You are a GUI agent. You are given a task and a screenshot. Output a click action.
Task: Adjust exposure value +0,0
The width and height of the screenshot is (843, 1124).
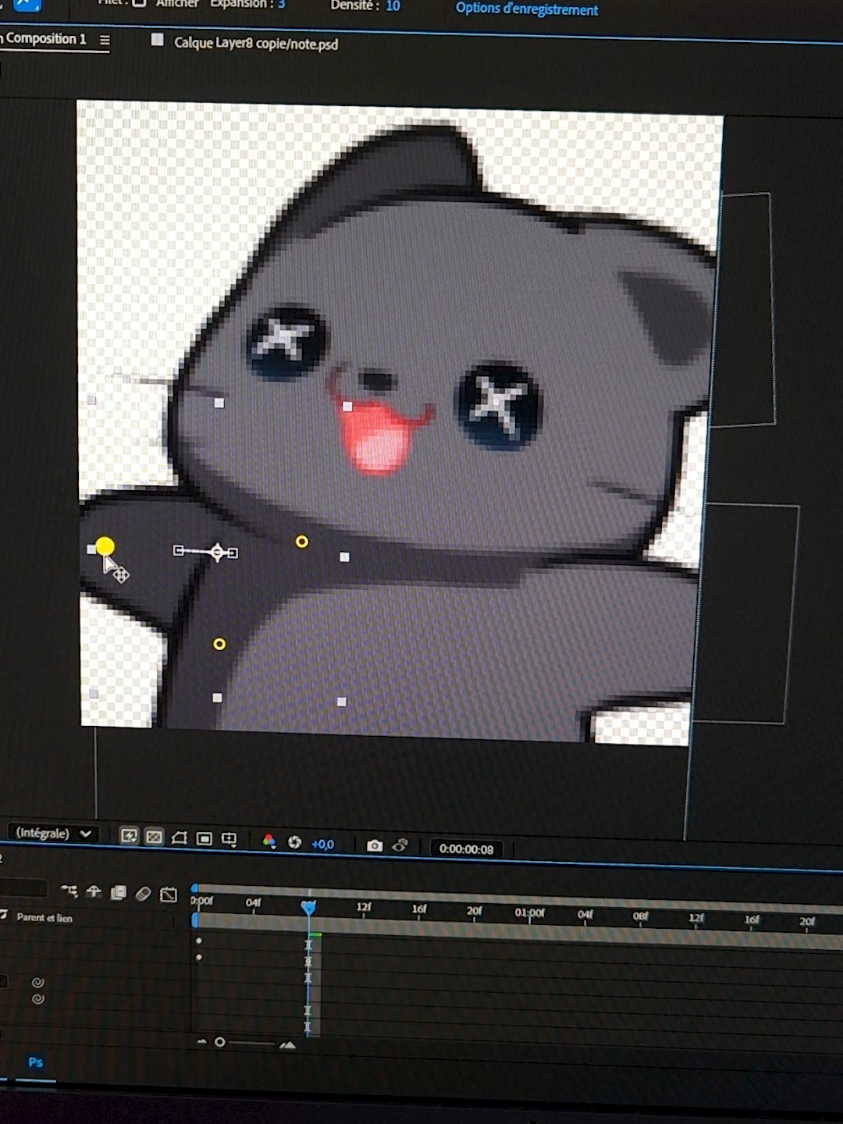click(x=323, y=844)
